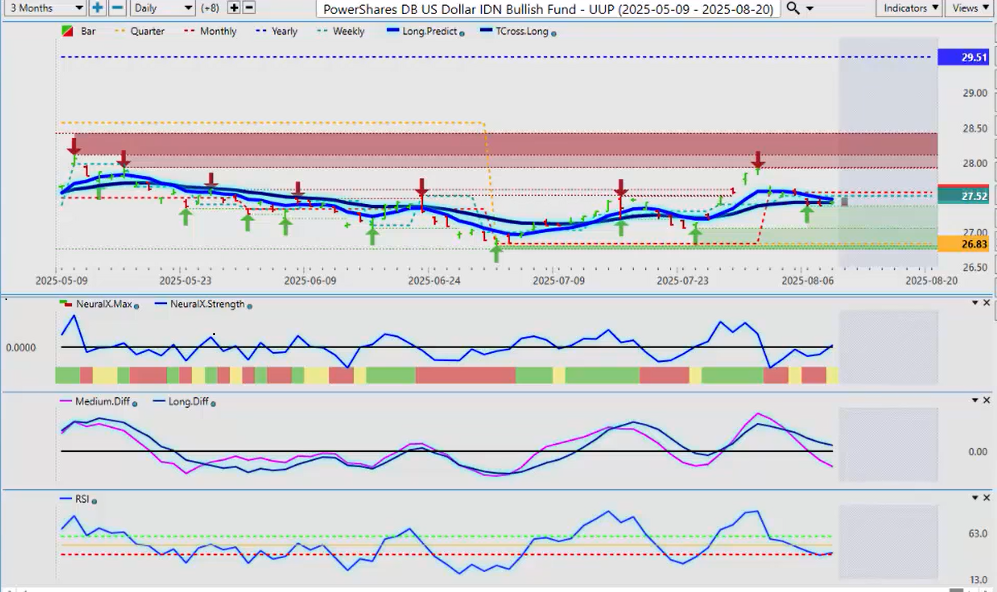This screenshot has width=997, height=592.
Task: Click the black plus forecast-days button
Action: pyautogui.click(x=234, y=8)
